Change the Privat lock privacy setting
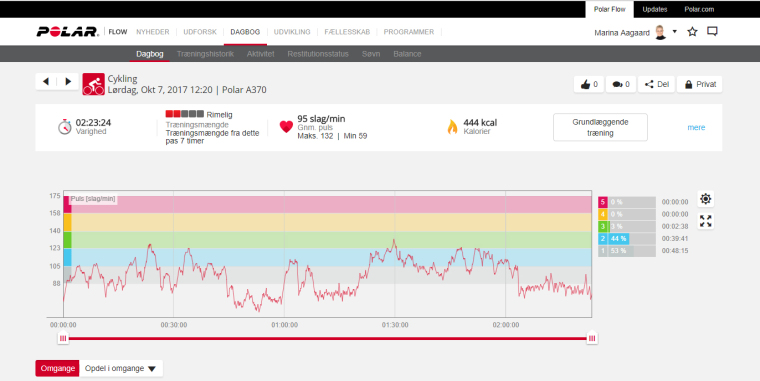 pyautogui.click(x=699, y=84)
